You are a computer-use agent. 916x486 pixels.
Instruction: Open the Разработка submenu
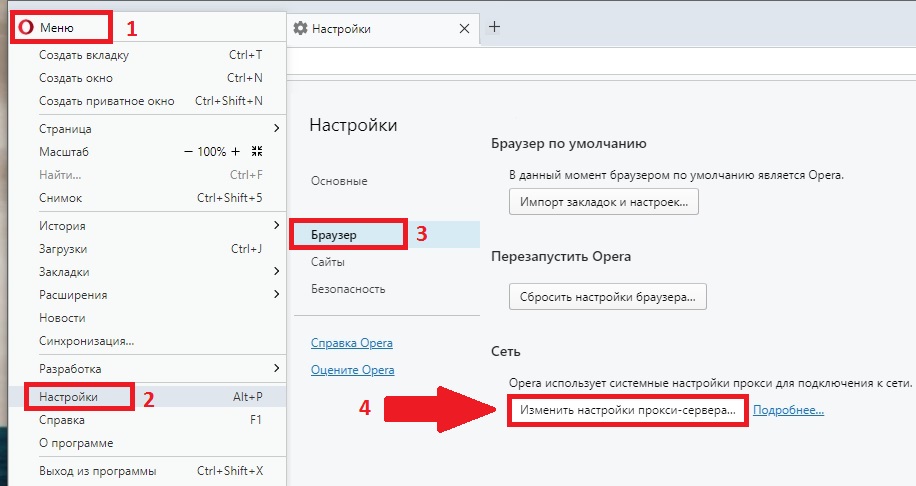pyautogui.click(x=276, y=369)
